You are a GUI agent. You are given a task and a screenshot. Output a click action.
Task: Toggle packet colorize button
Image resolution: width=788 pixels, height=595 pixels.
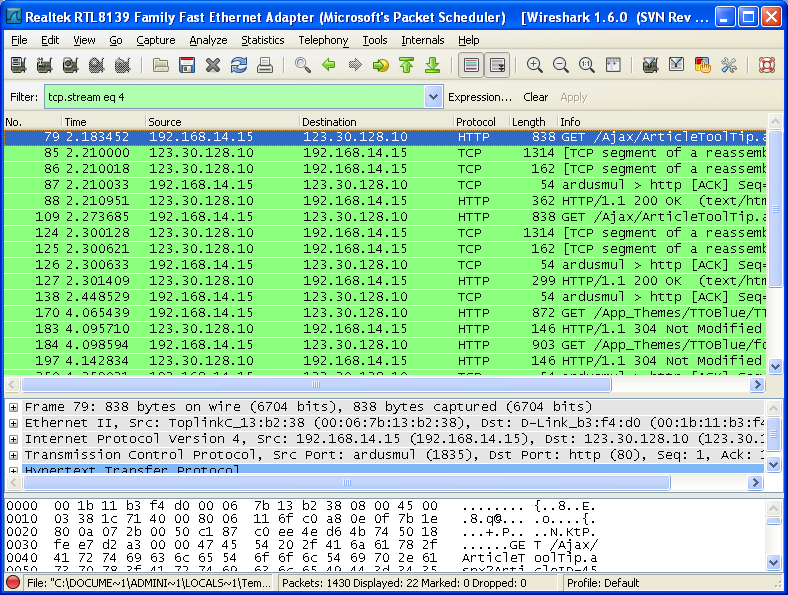471,65
